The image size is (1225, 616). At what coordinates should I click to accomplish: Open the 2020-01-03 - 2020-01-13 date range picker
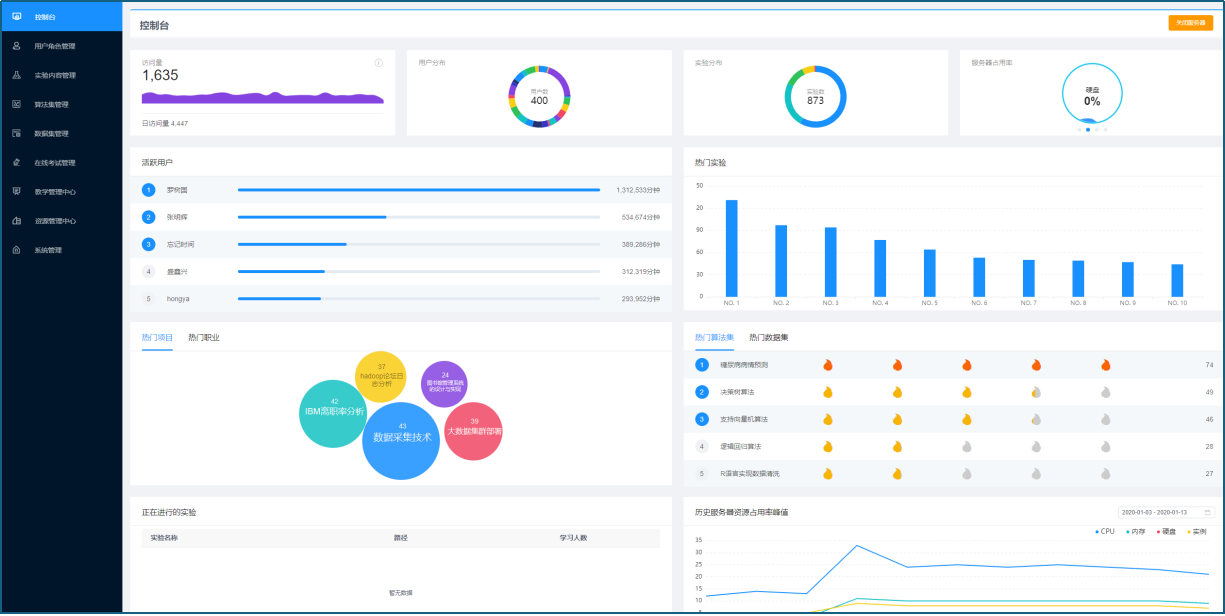(1166, 512)
